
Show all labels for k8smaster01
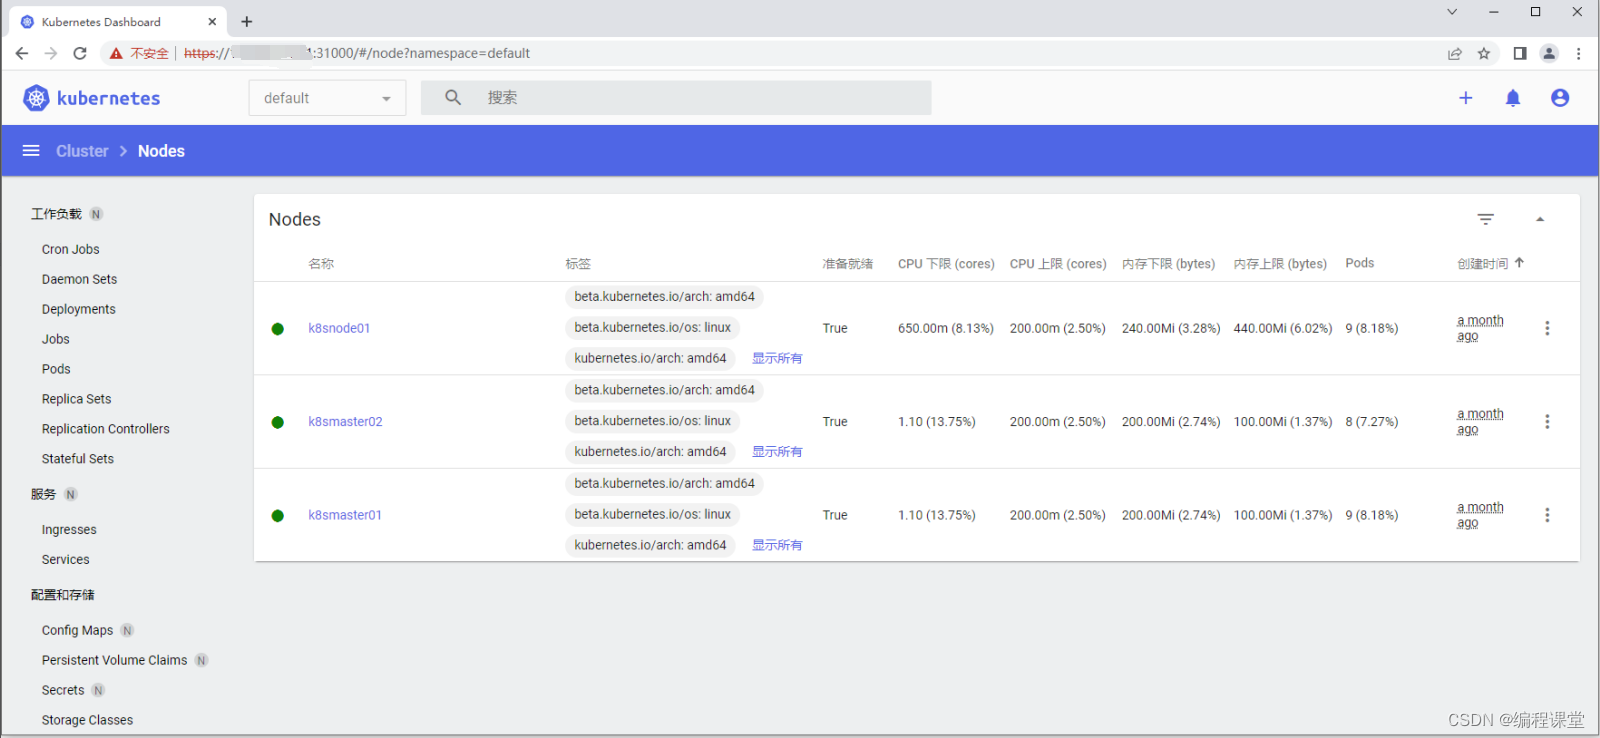point(777,545)
